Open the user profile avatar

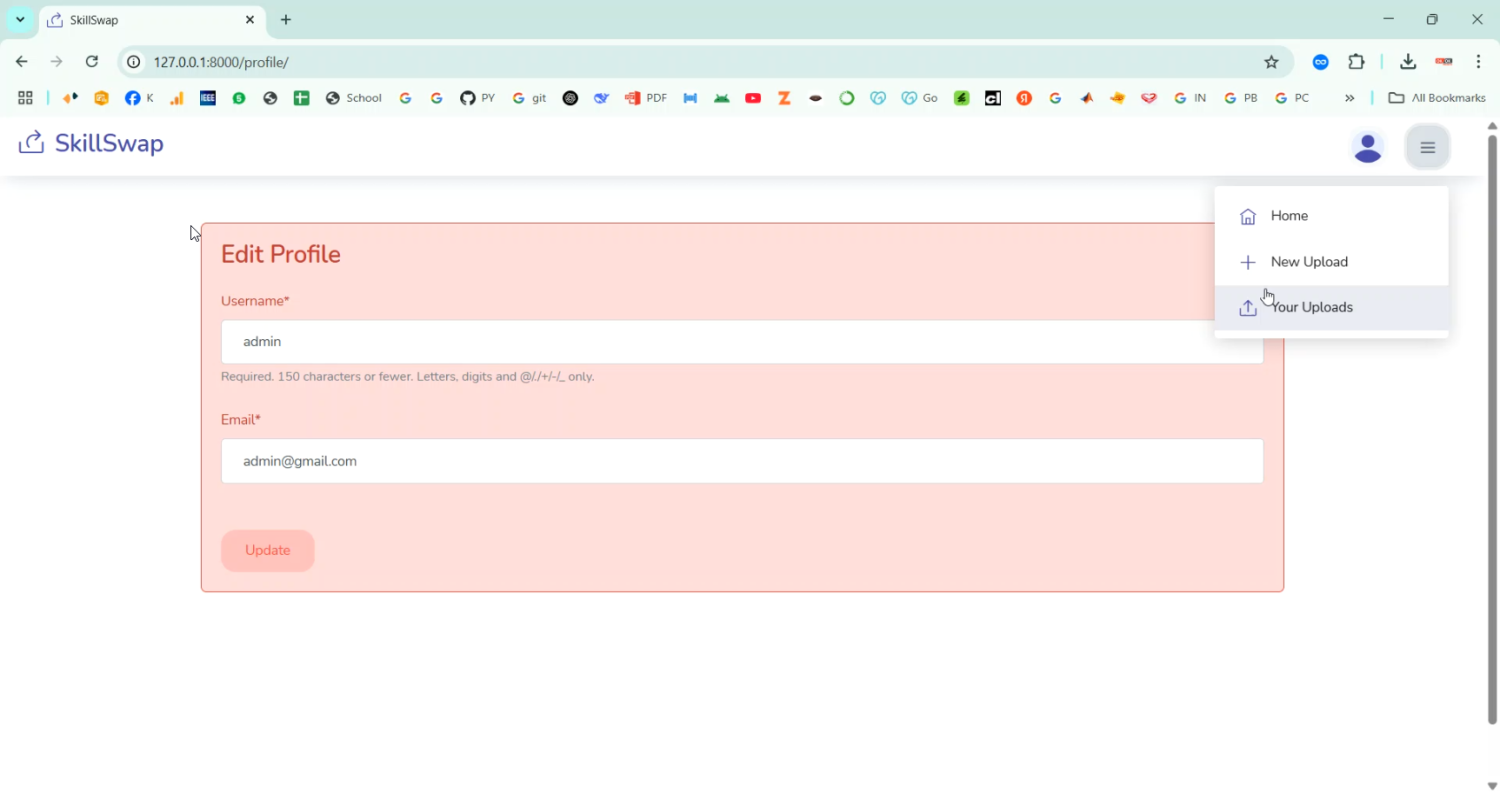click(1367, 147)
